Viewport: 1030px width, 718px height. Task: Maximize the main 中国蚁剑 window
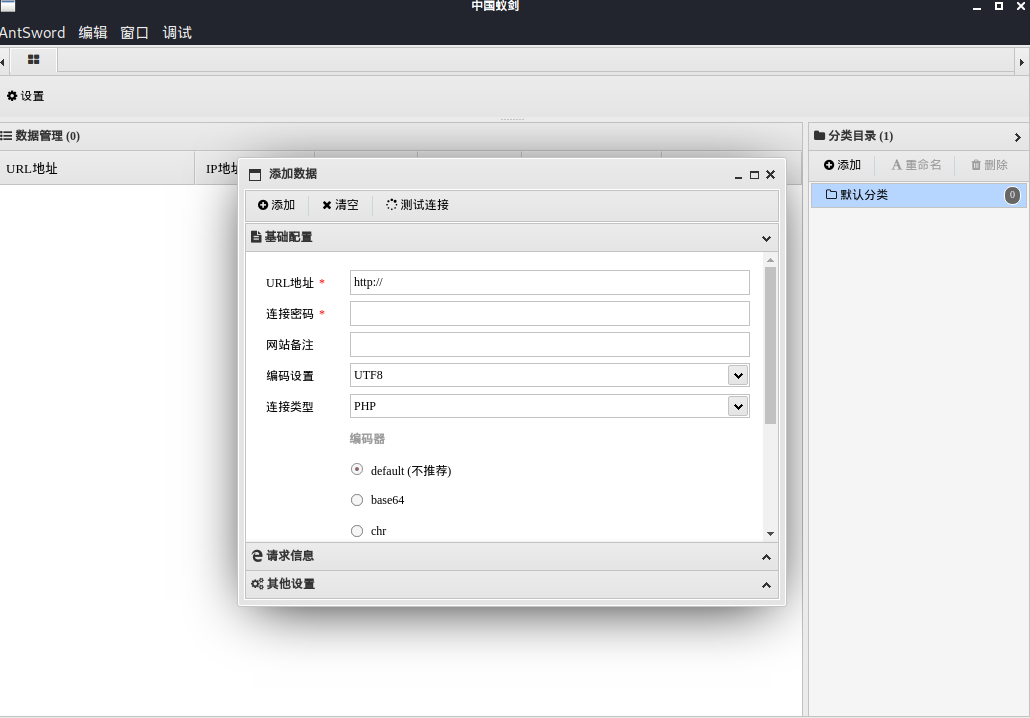pyautogui.click(x=998, y=6)
